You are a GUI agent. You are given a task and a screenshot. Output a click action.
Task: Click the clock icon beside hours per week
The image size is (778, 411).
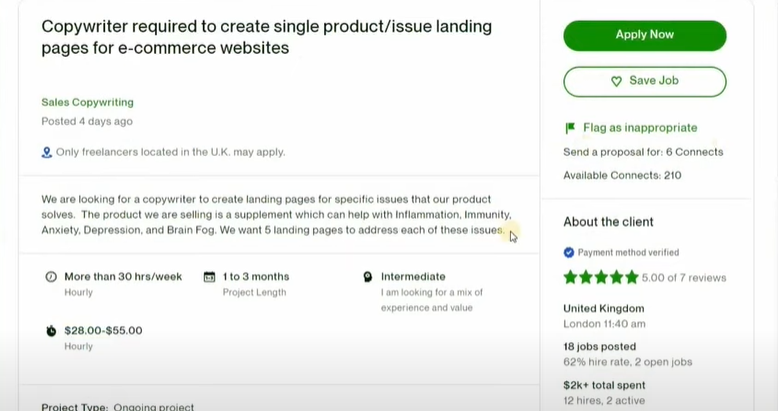click(x=51, y=277)
